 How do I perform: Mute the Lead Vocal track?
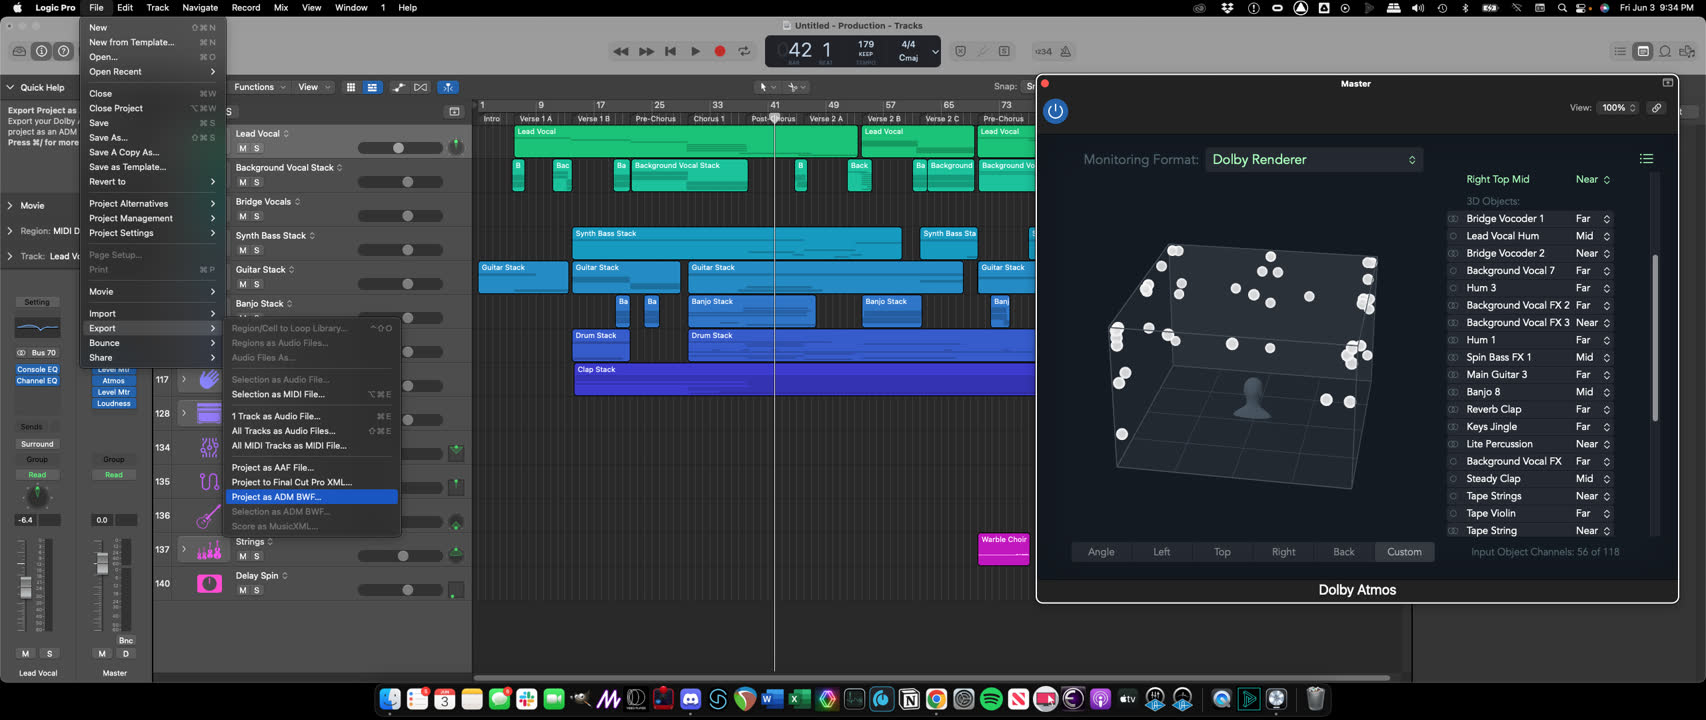(242, 148)
